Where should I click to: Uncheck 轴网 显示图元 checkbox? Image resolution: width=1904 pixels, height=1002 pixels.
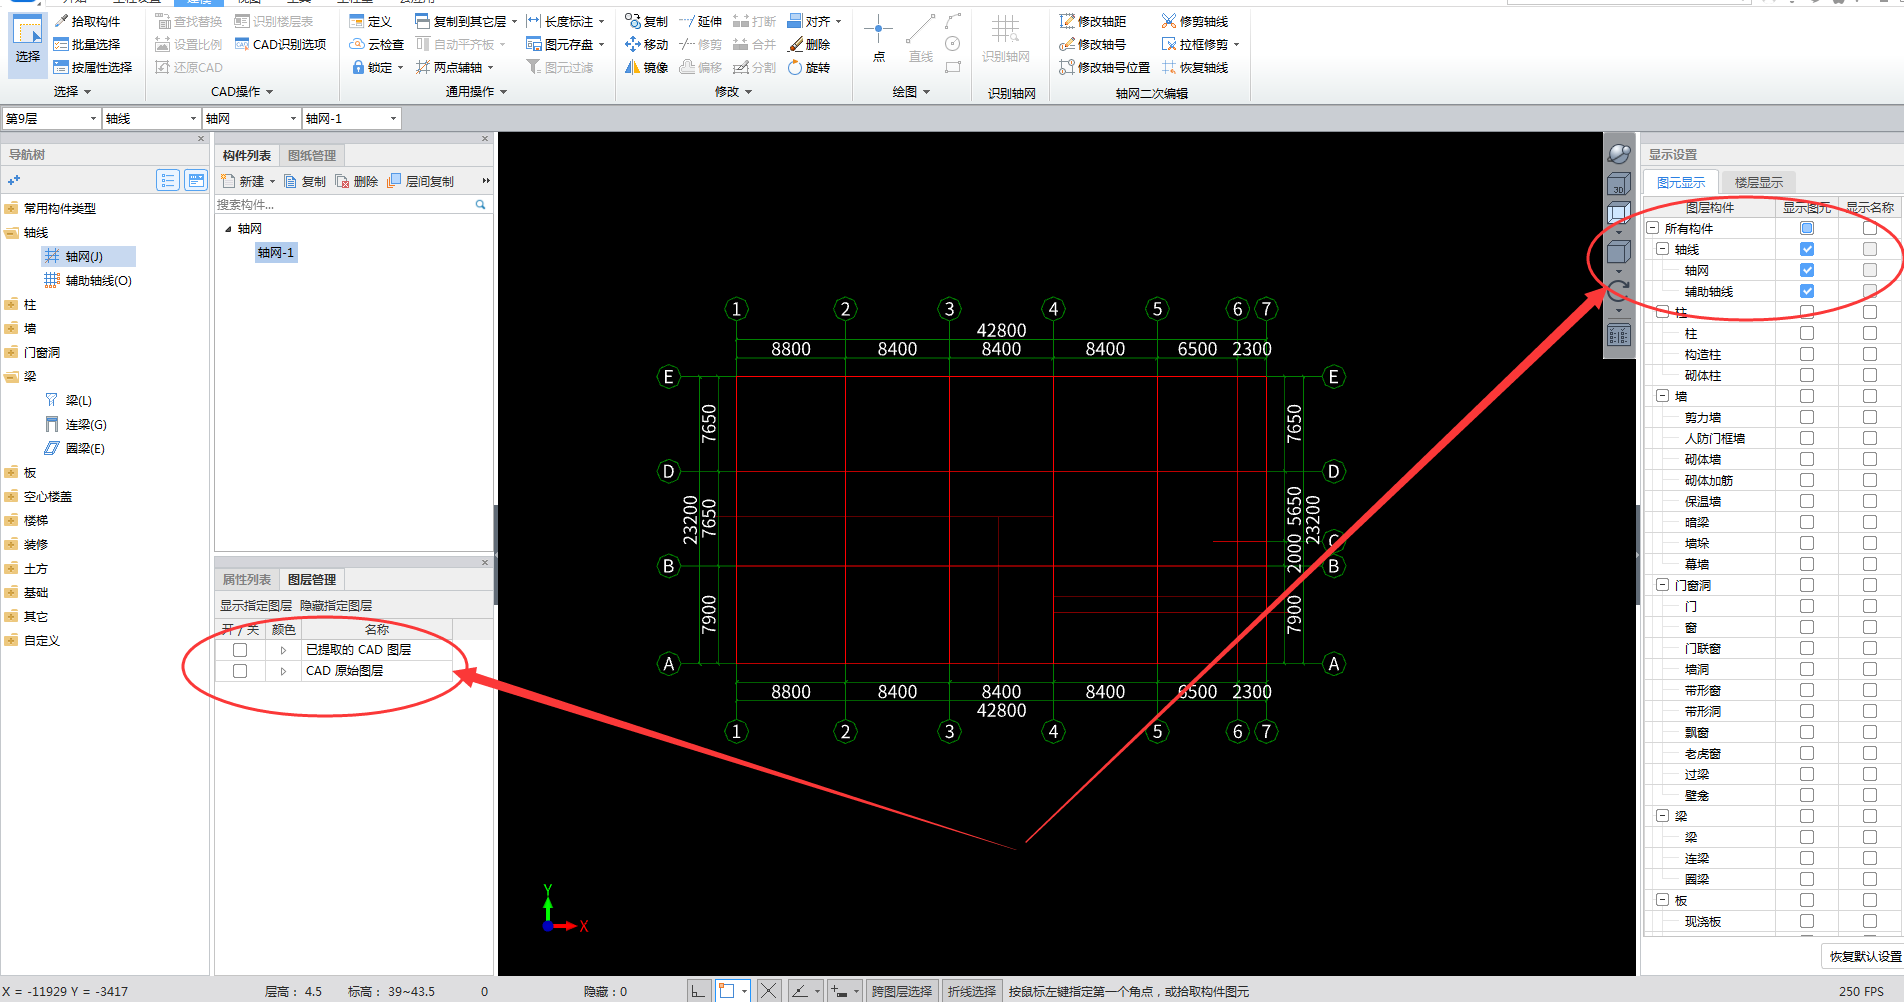pyautogui.click(x=1807, y=270)
